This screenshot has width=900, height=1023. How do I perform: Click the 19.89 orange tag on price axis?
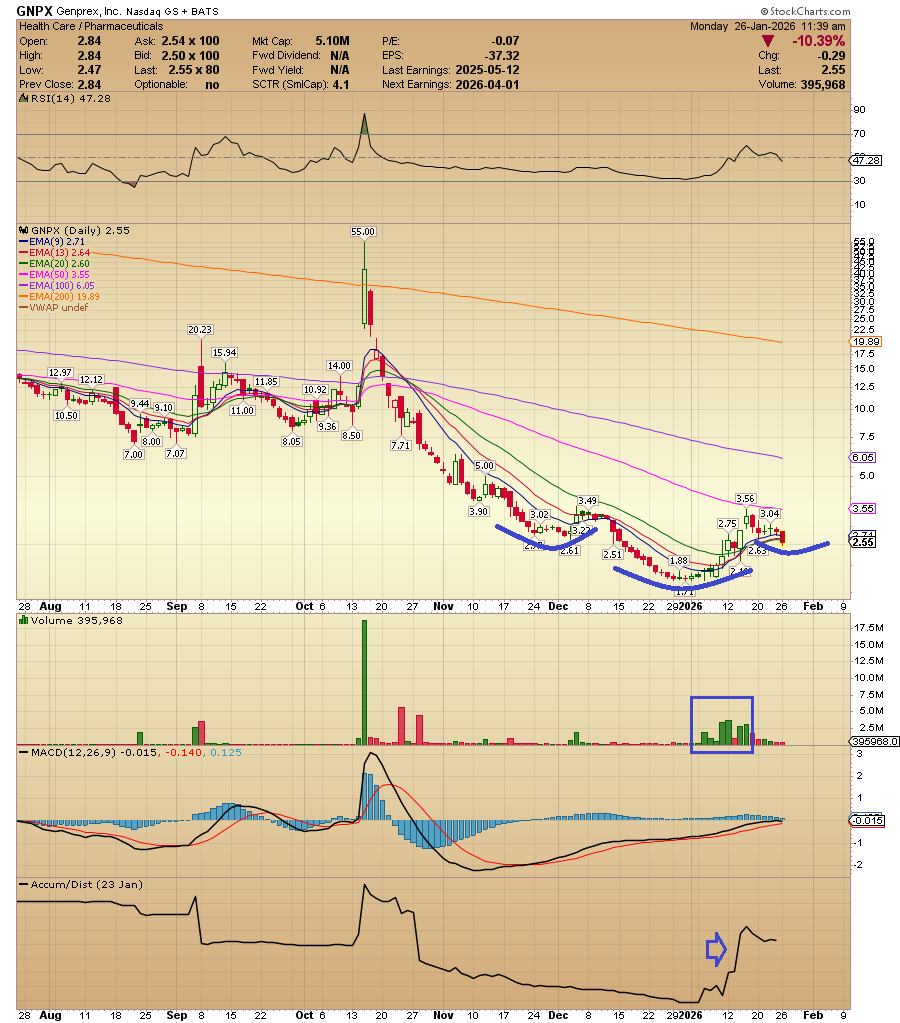[x=867, y=342]
